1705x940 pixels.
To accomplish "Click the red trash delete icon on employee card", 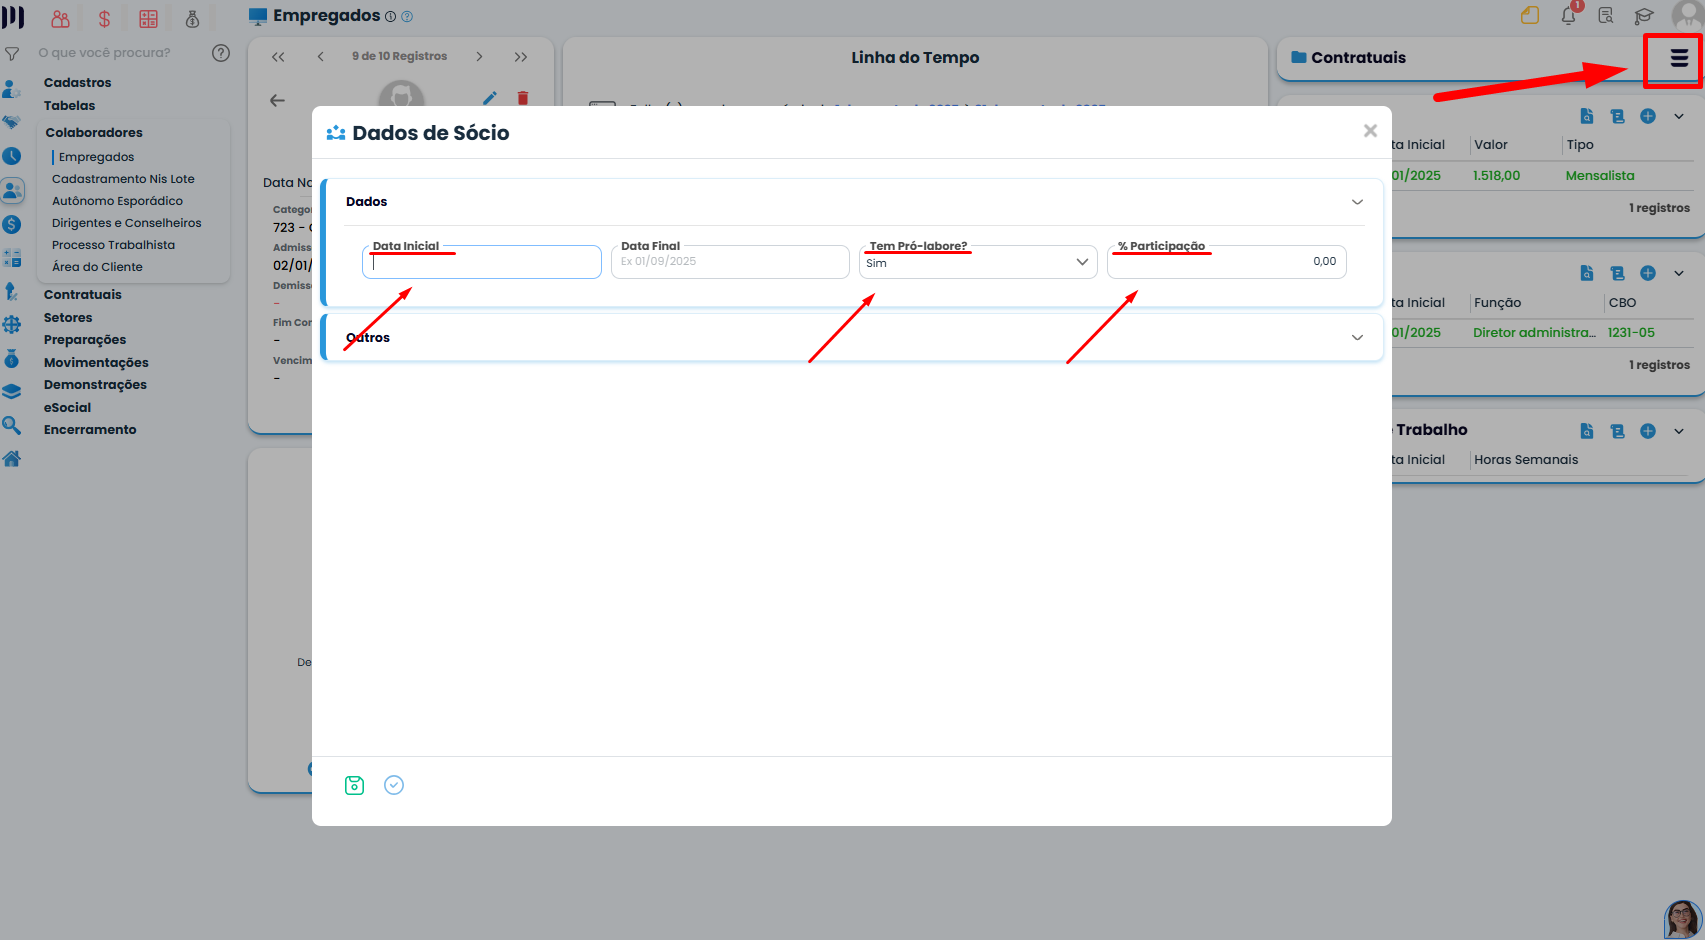I will pos(522,98).
